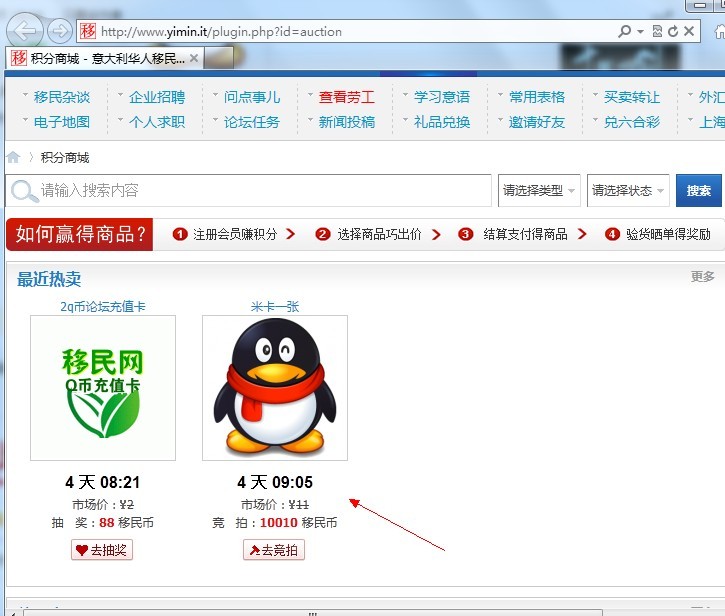The image size is (725, 616).
Task: Open the 买卖转让 menu item
Action: point(632,97)
